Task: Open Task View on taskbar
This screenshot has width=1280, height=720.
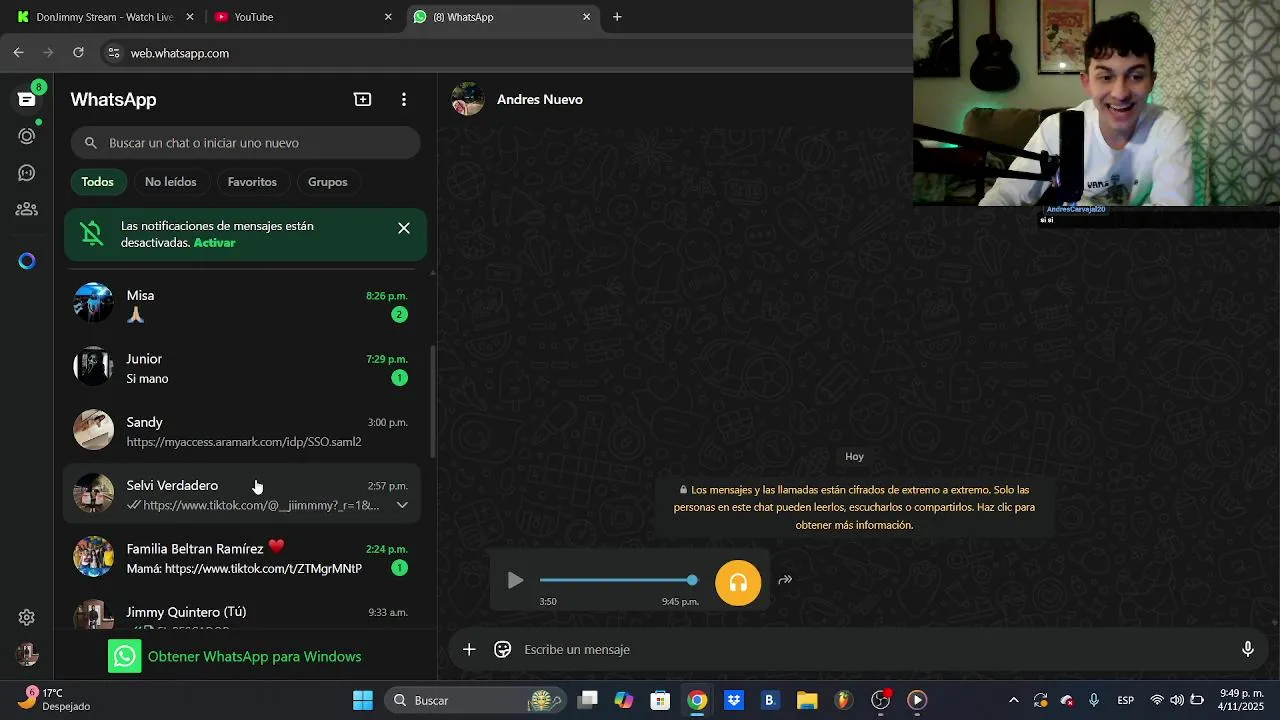Action: [x=588, y=700]
